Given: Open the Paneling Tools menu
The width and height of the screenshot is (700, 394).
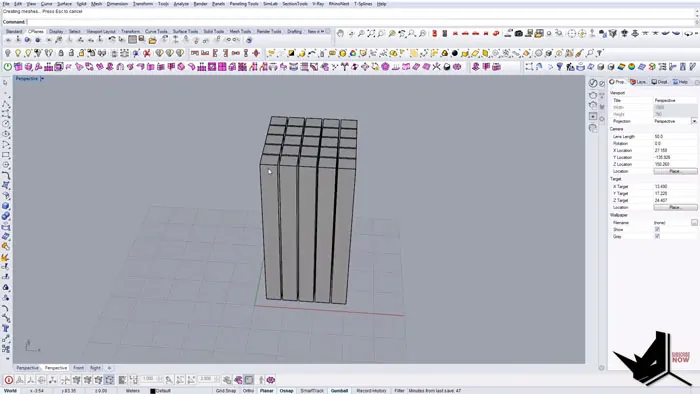Looking at the screenshot, I should pos(244,4).
